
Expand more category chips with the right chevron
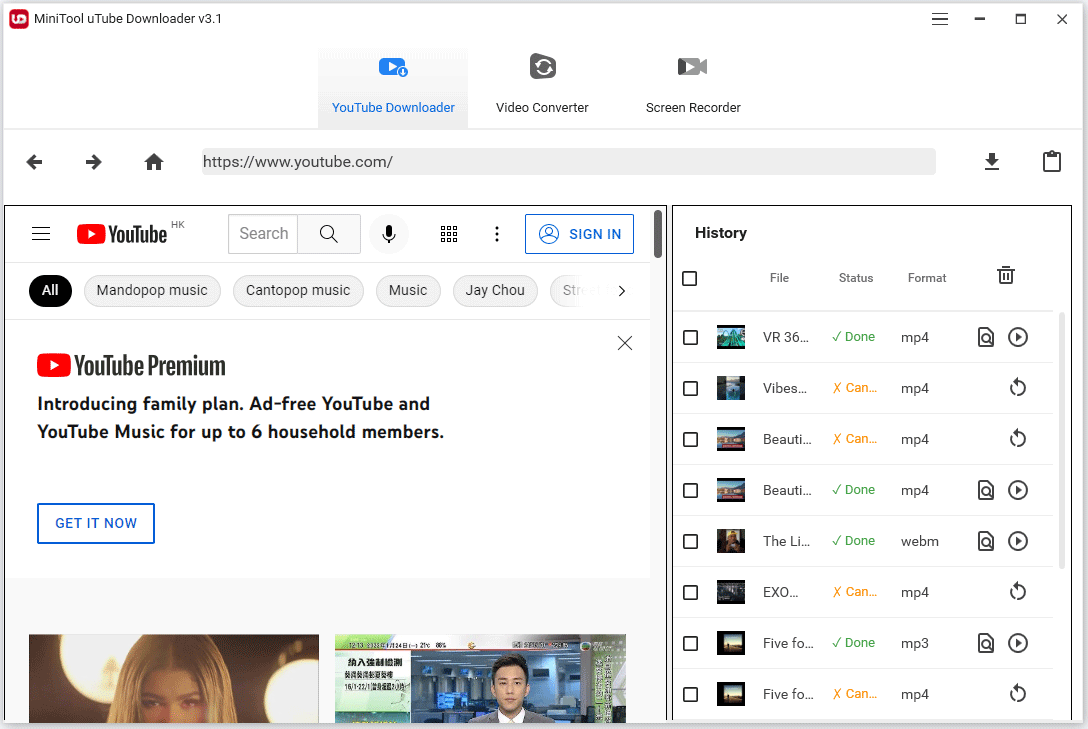click(622, 290)
